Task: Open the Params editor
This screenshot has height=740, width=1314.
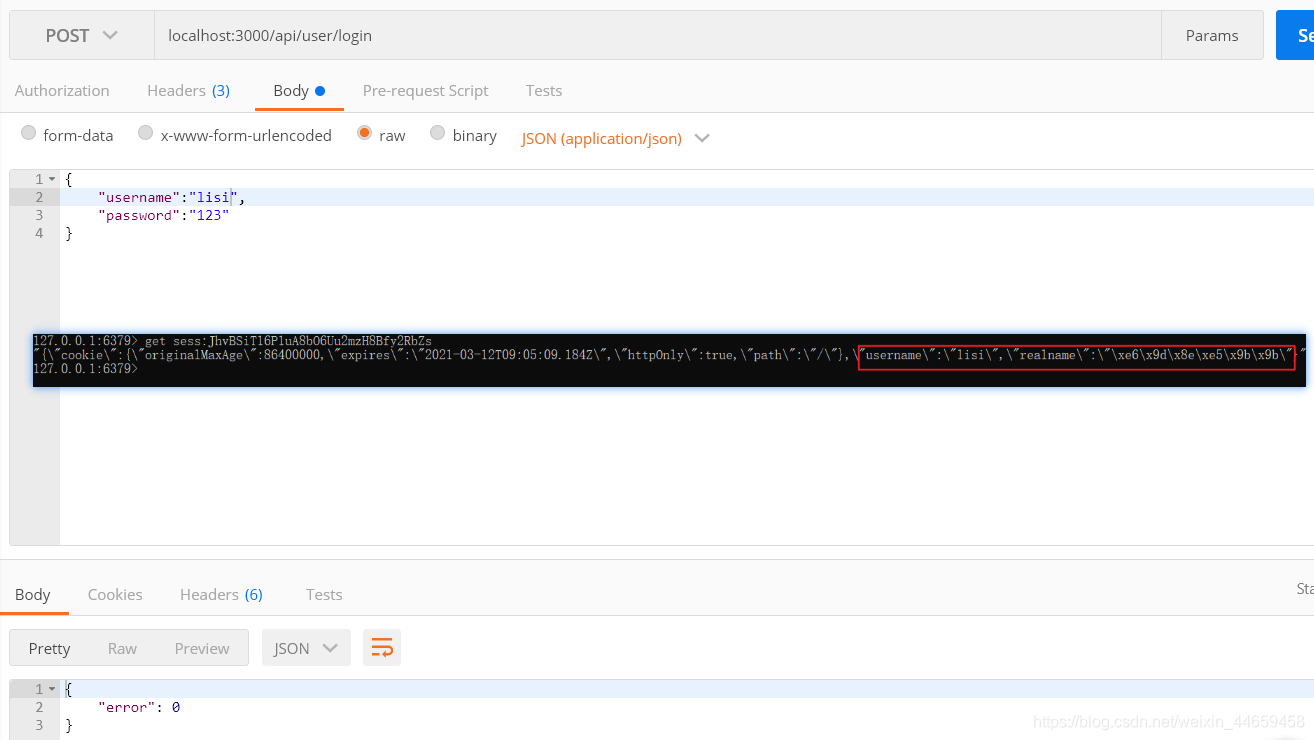Action: [x=1212, y=35]
